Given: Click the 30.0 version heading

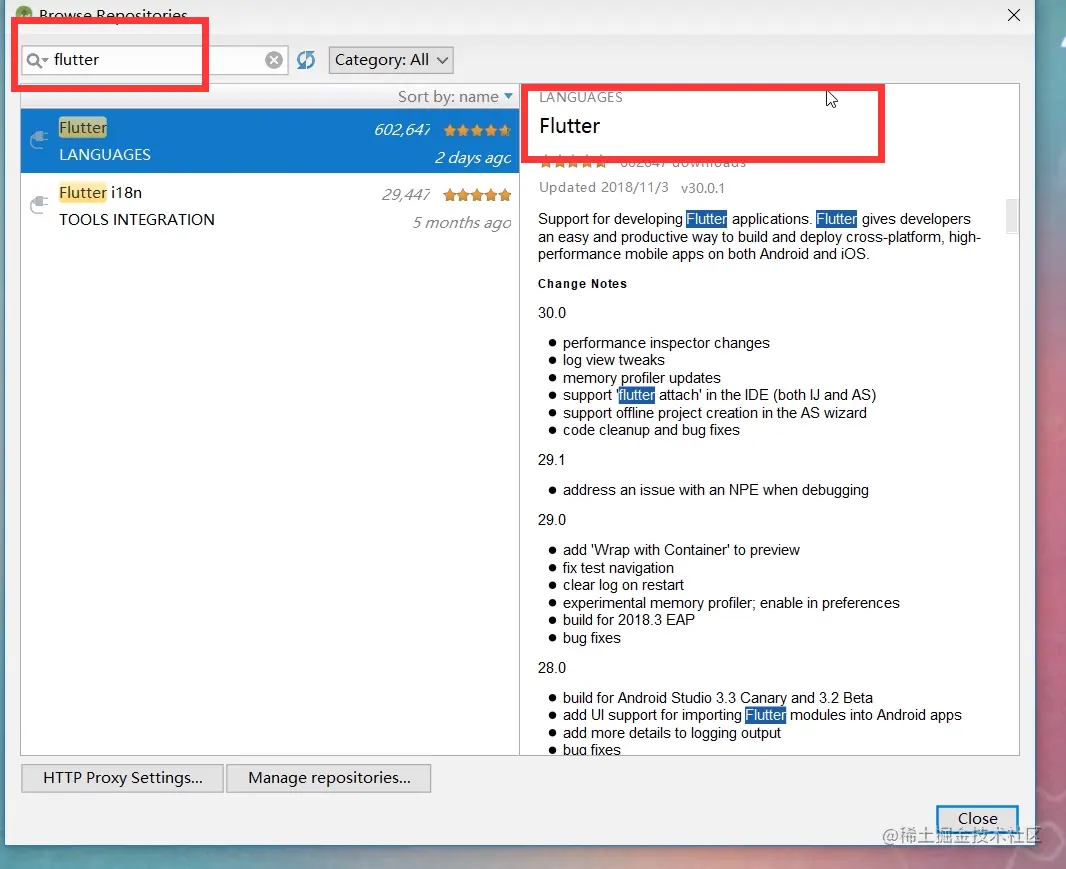Looking at the screenshot, I should click(x=552, y=313).
